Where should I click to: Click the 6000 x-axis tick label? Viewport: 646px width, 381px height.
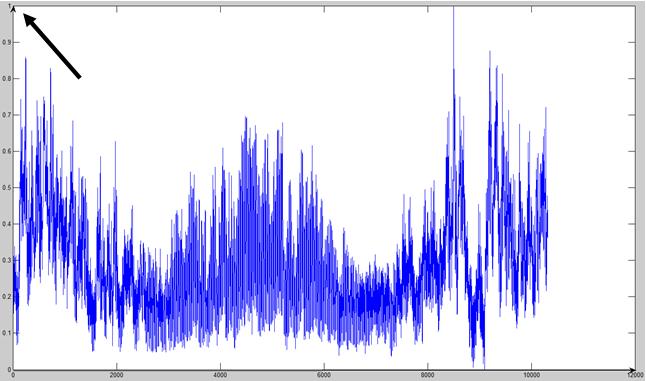point(324,375)
